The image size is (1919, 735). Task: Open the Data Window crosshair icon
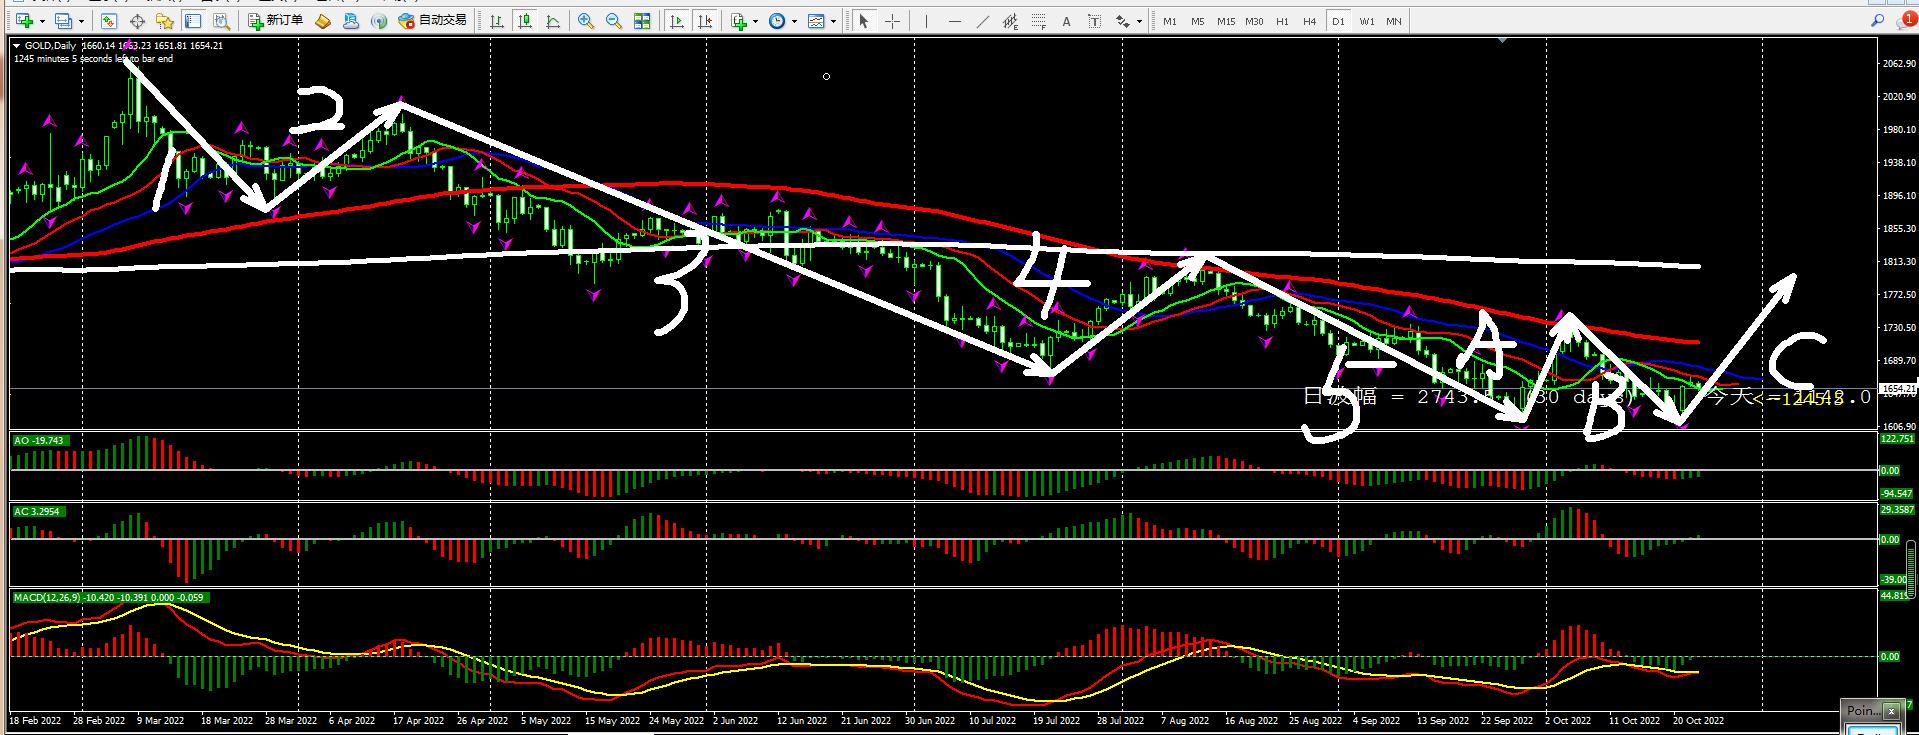pos(137,21)
